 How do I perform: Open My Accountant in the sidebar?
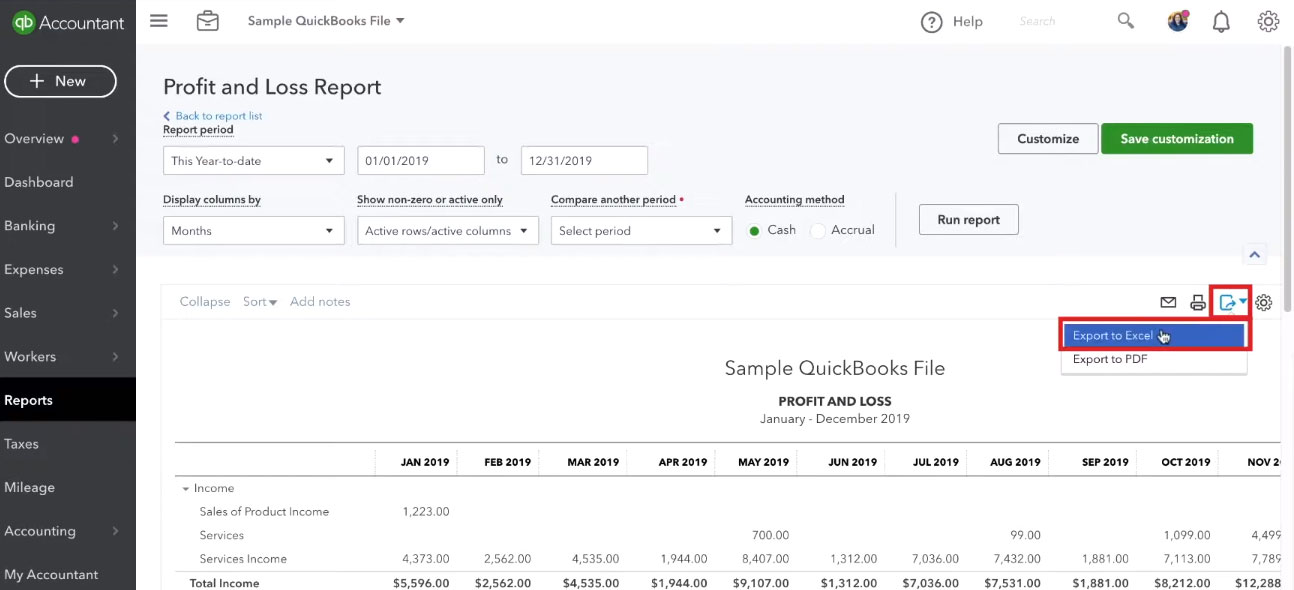point(67,575)
